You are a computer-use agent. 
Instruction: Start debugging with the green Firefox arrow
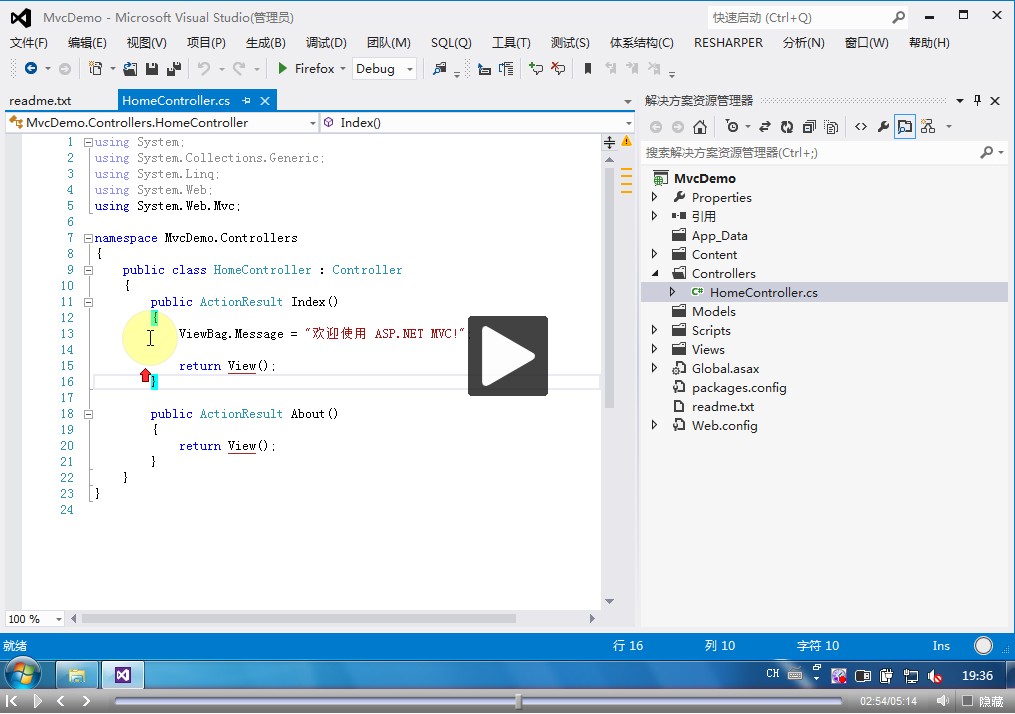(283, 69)
